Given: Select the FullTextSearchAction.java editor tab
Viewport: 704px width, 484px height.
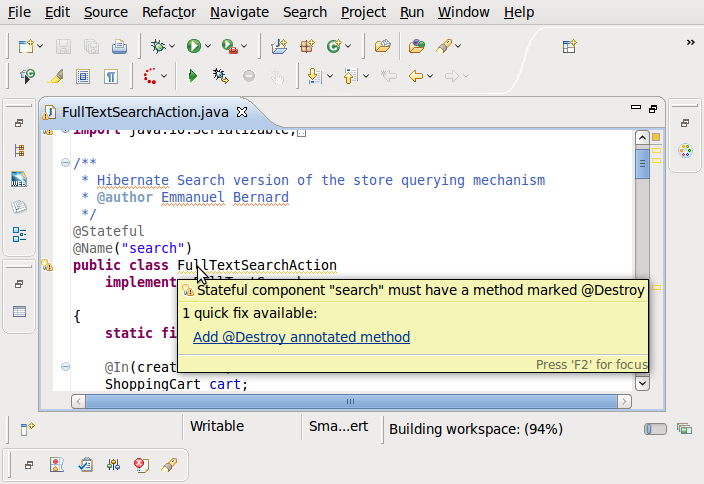Looking at the screenshot, I should click(145, 111).
